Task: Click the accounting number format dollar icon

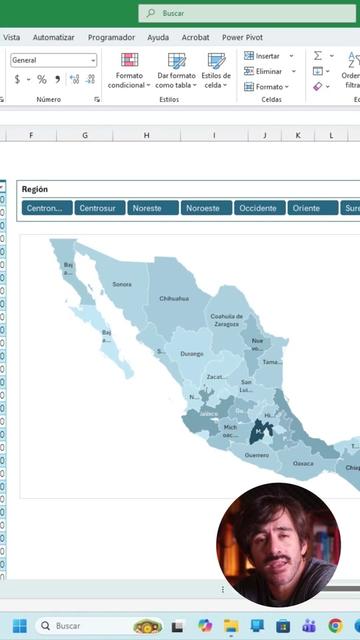Action: click(17, 79)
